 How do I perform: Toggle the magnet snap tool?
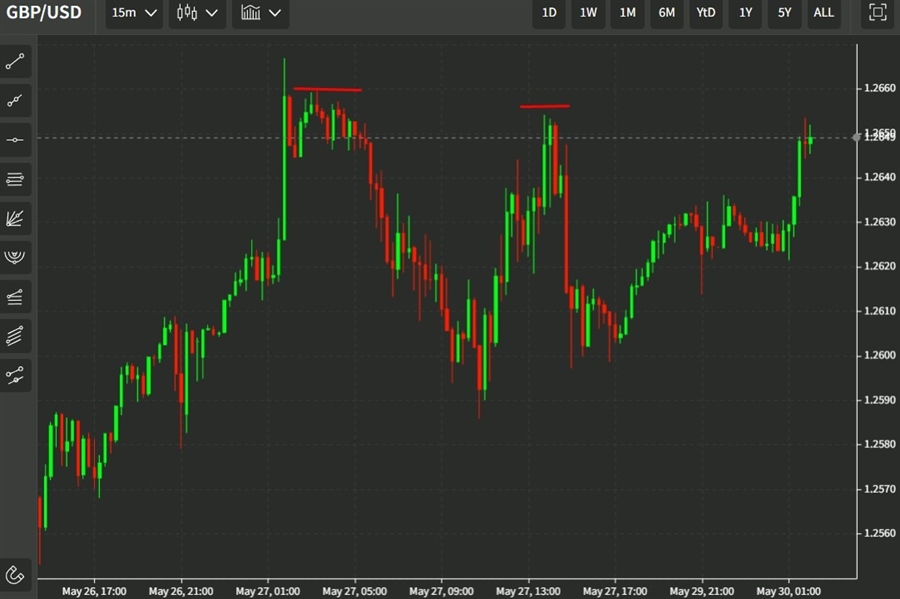coord(15,574)
